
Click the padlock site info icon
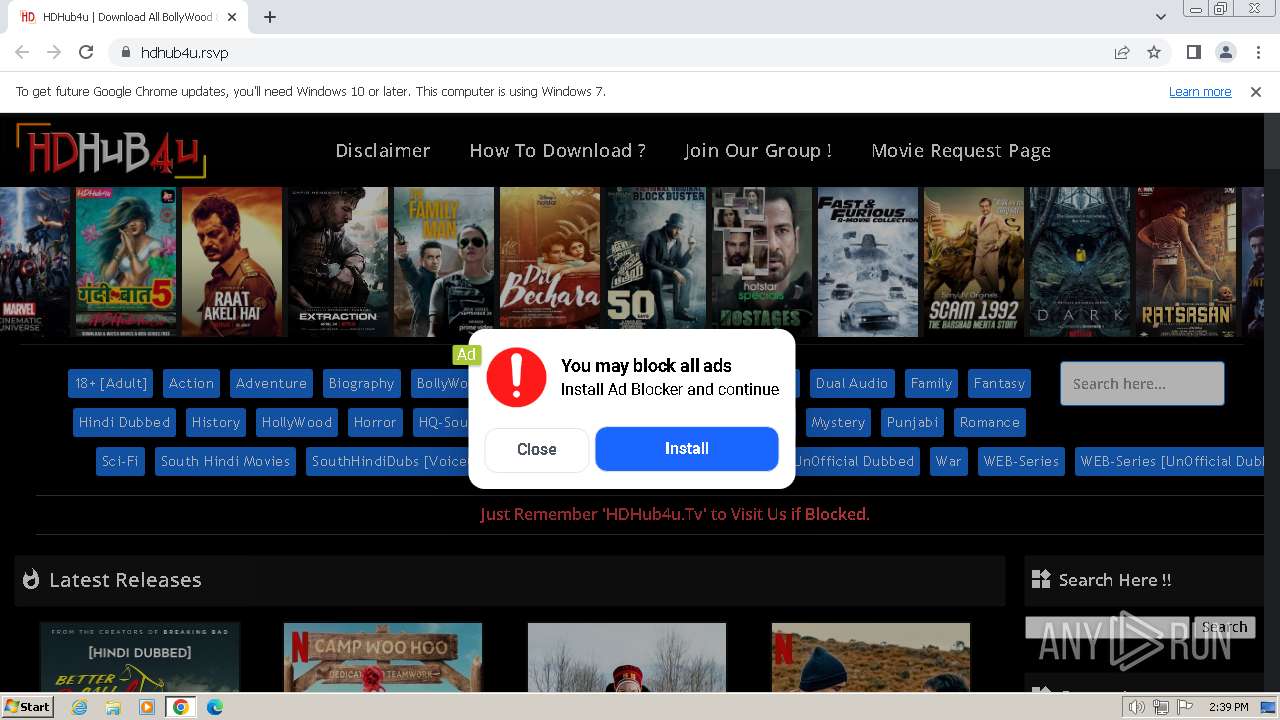click(125, 52)
